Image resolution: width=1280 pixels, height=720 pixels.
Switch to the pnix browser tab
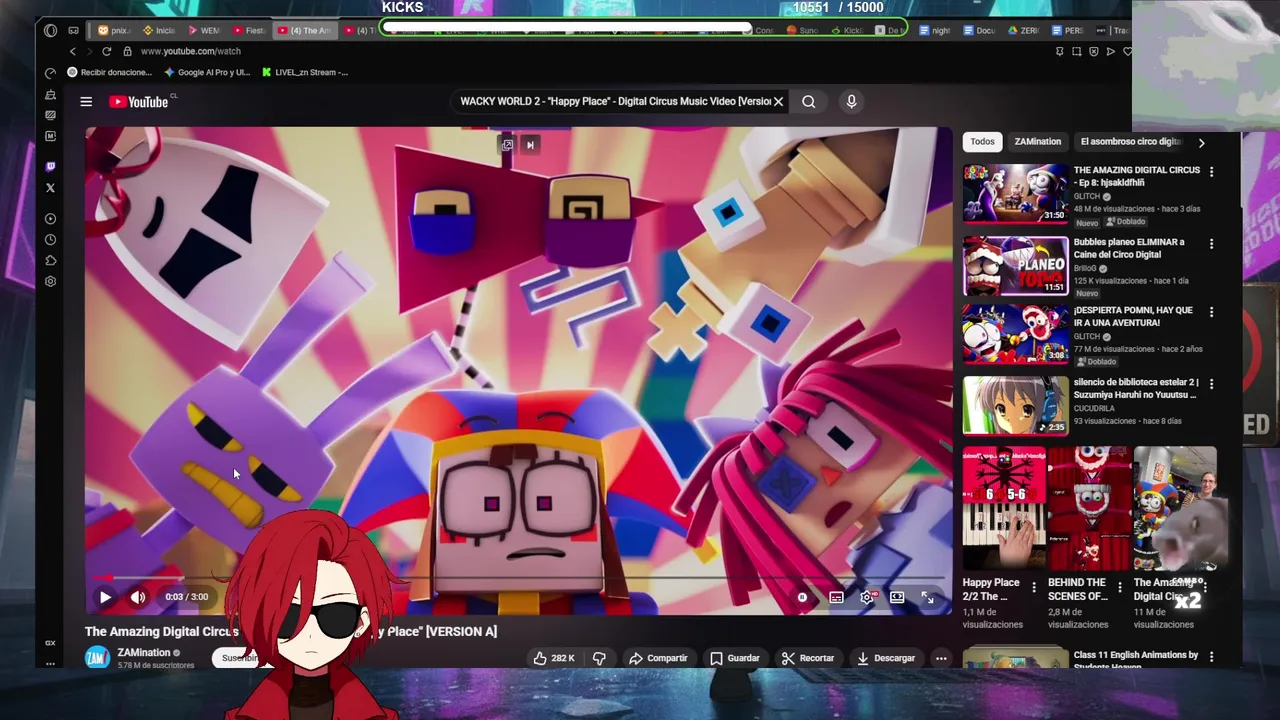pyautogui.click(x=115, y=30)
